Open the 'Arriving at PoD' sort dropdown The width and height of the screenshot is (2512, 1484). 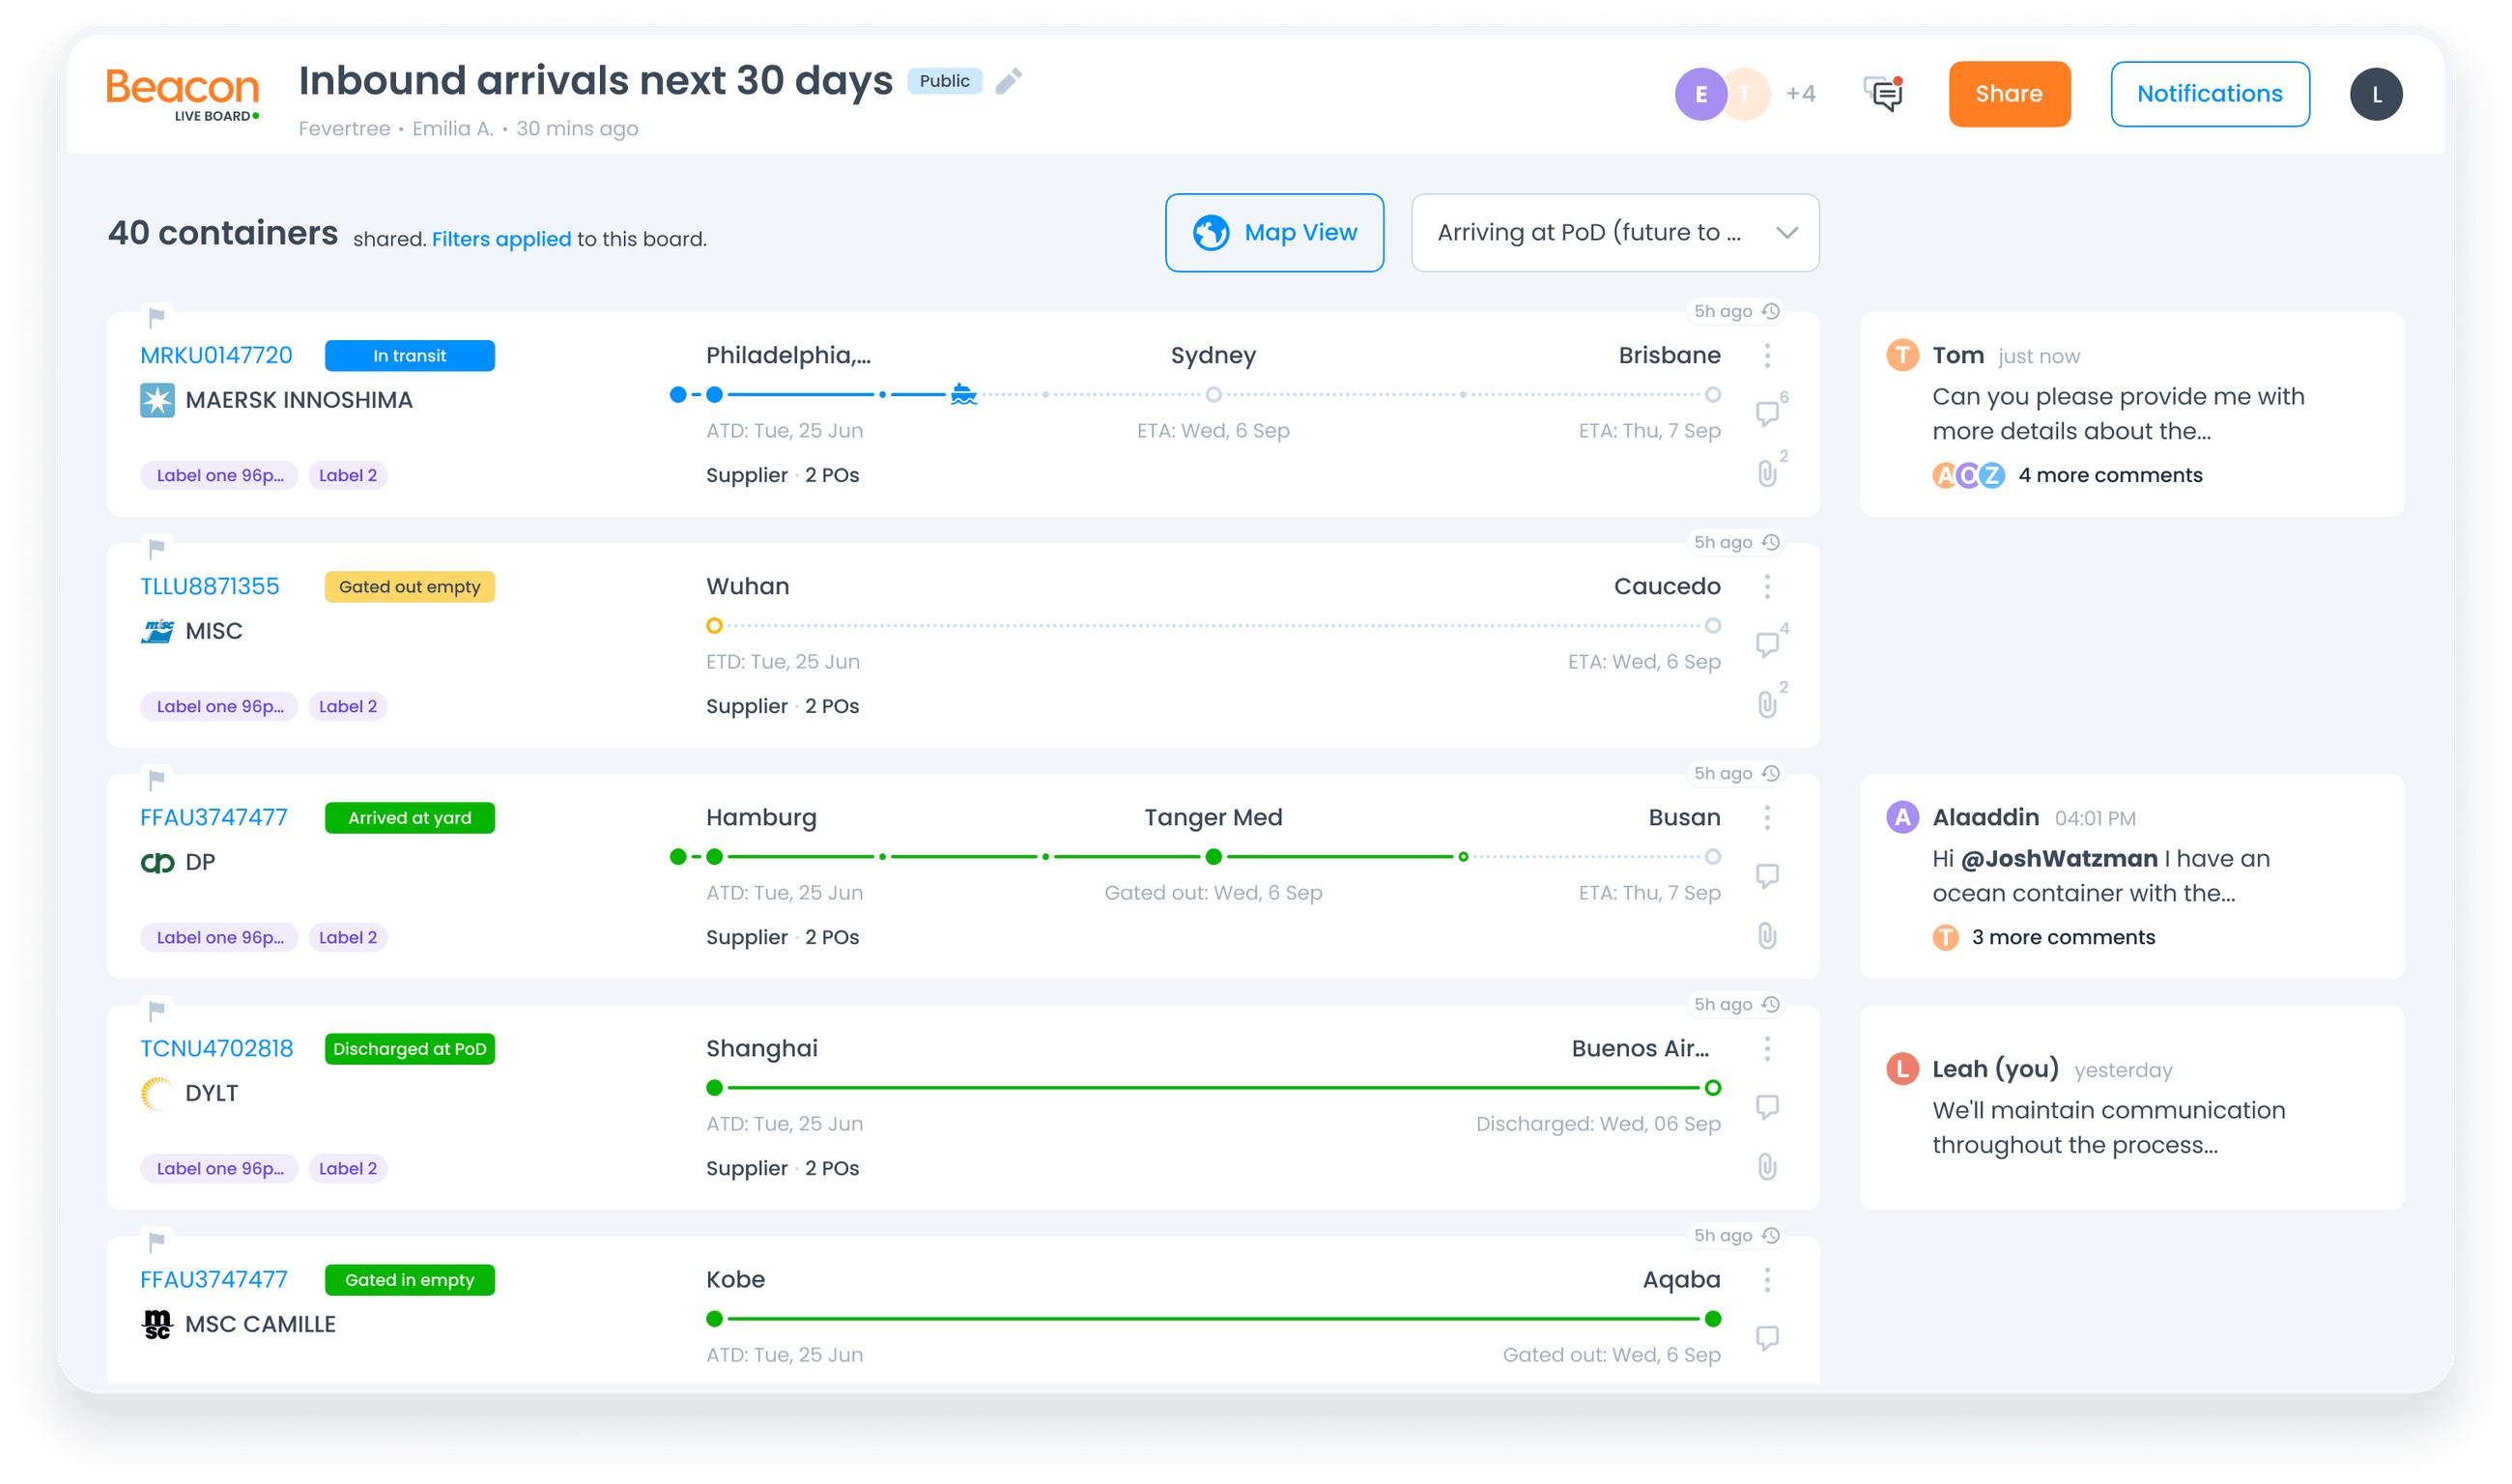pyautogui.click(x=1614, y=232)
